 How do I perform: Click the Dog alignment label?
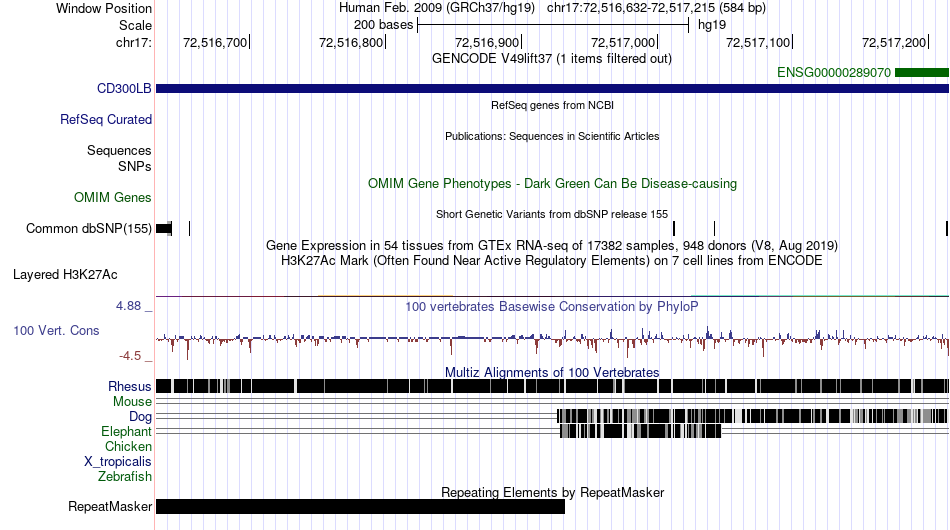(141, 416)
